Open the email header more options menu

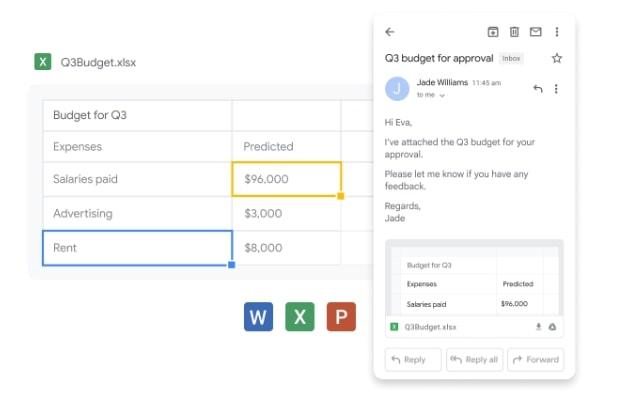coord(557,32)
